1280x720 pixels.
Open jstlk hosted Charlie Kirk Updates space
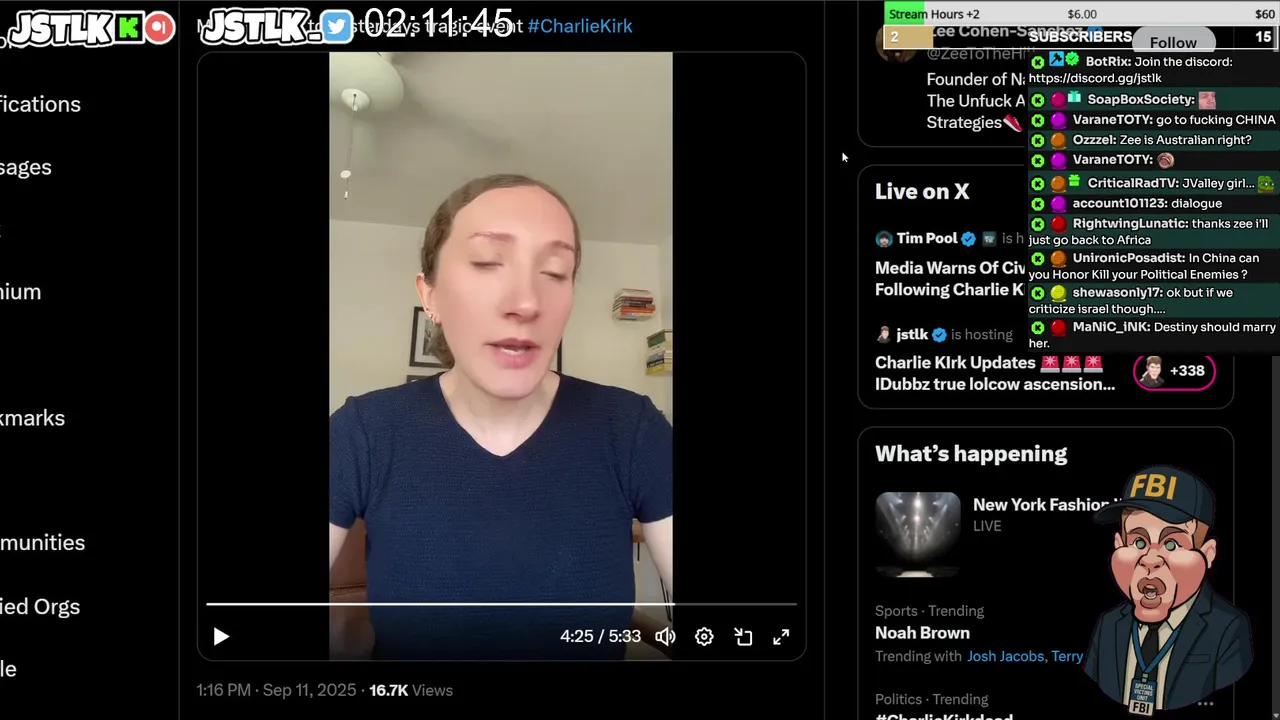coord(995,373)
